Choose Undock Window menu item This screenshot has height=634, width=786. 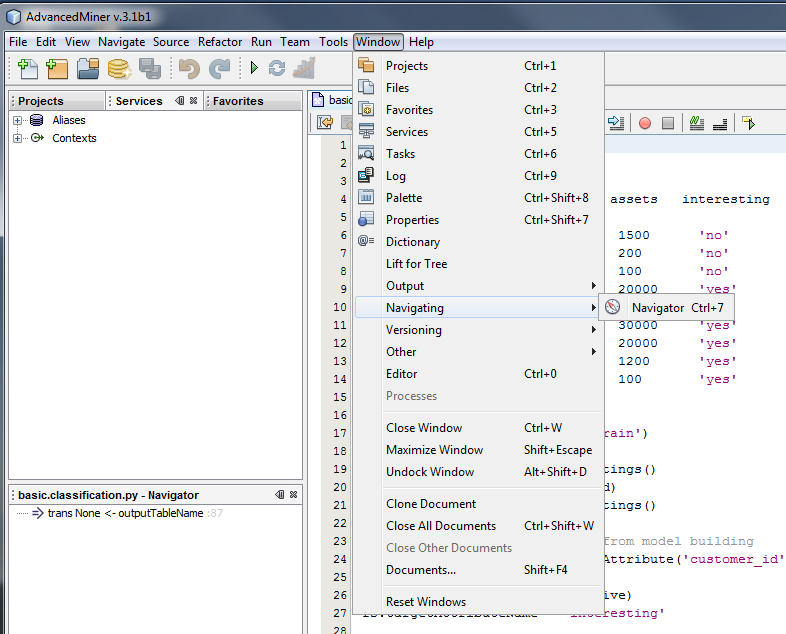(479, 472)
